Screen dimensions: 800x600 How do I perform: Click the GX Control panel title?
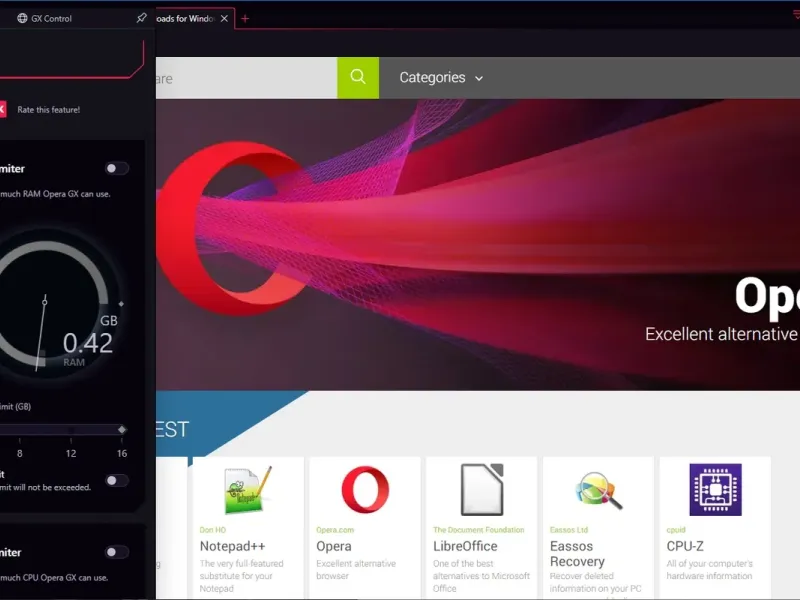[52, 18]
